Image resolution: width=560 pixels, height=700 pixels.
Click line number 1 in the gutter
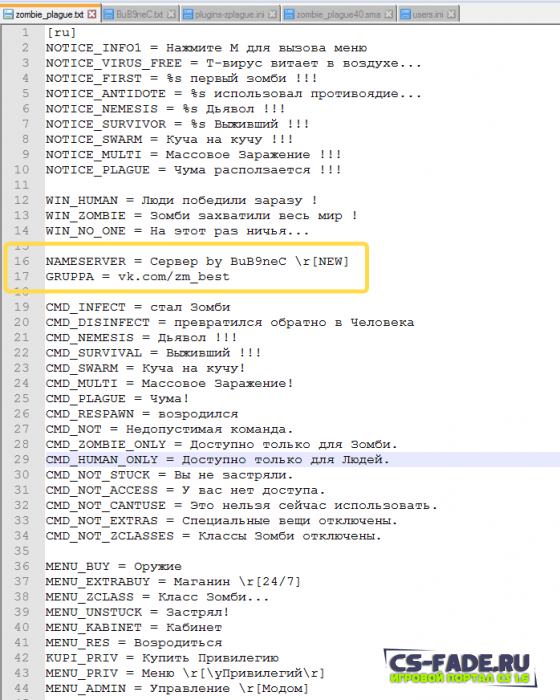click(x=25, y=33)
